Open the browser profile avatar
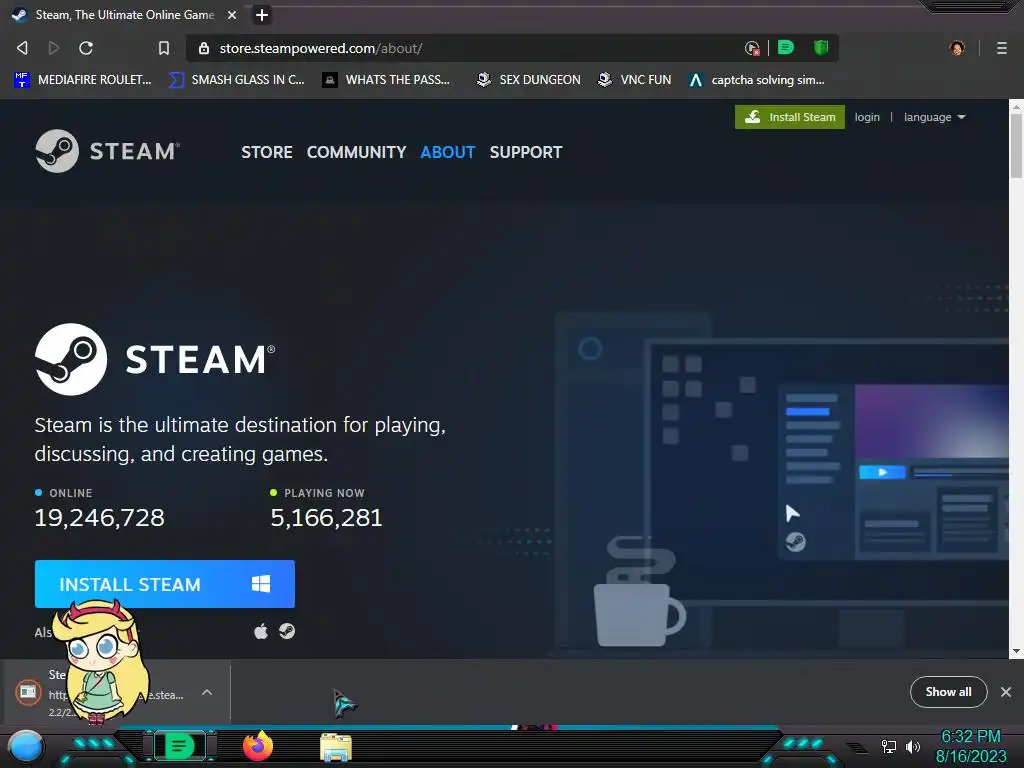The height and width of the screenshot is (768, 1024). [957, 48]
